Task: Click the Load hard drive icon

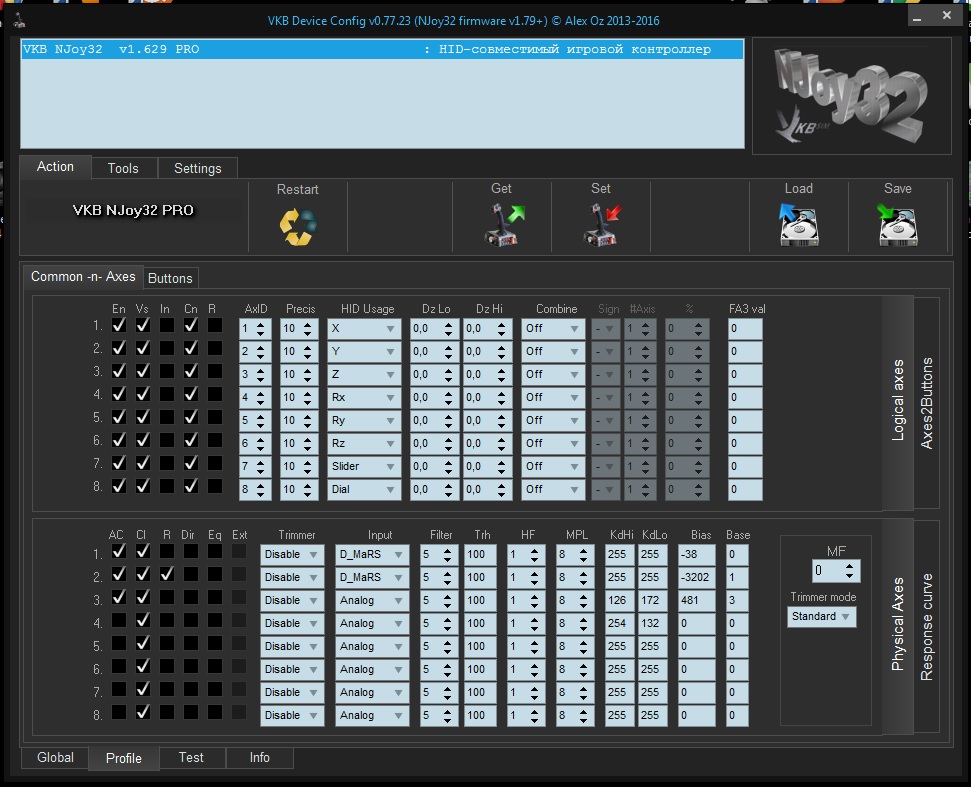Action: coord(799,225)
